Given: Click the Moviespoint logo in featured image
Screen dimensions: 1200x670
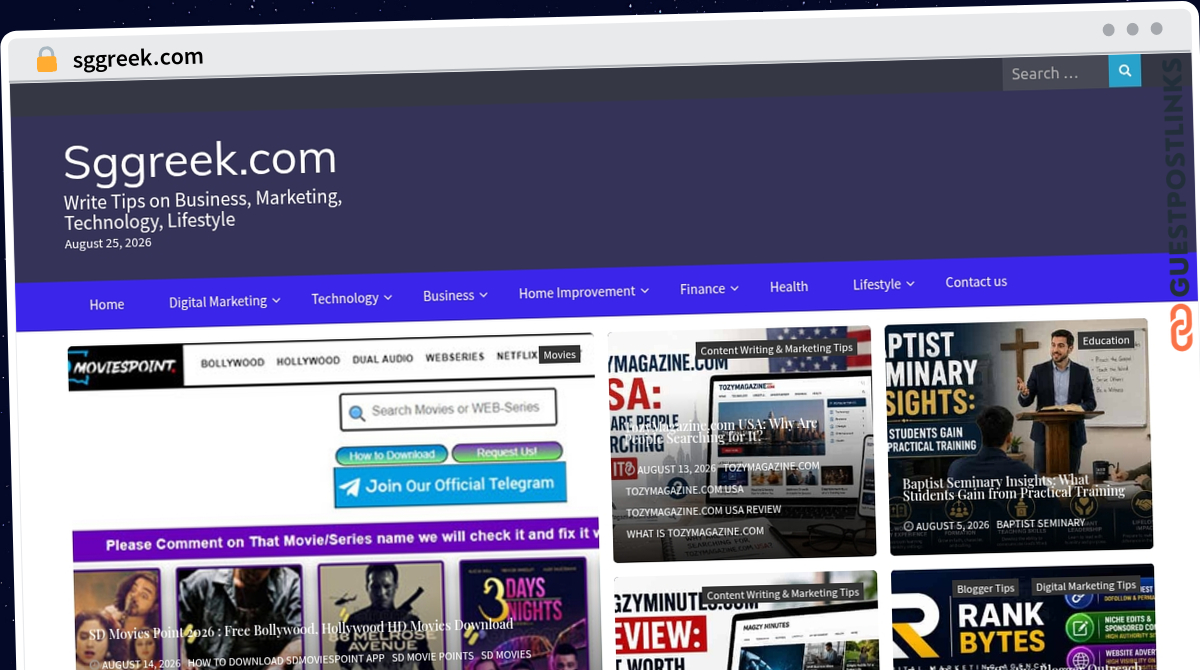Looking at the screenshot, I should pyautogui.click(x=126, y=366).
